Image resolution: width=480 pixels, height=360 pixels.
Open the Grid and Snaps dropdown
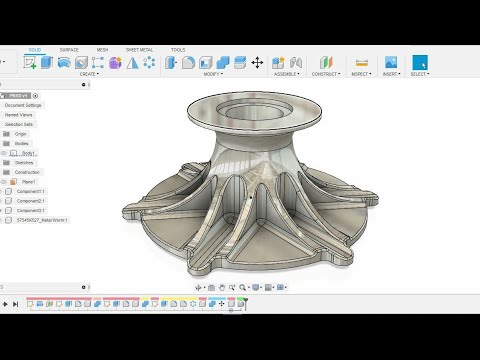tap(269, 287)
